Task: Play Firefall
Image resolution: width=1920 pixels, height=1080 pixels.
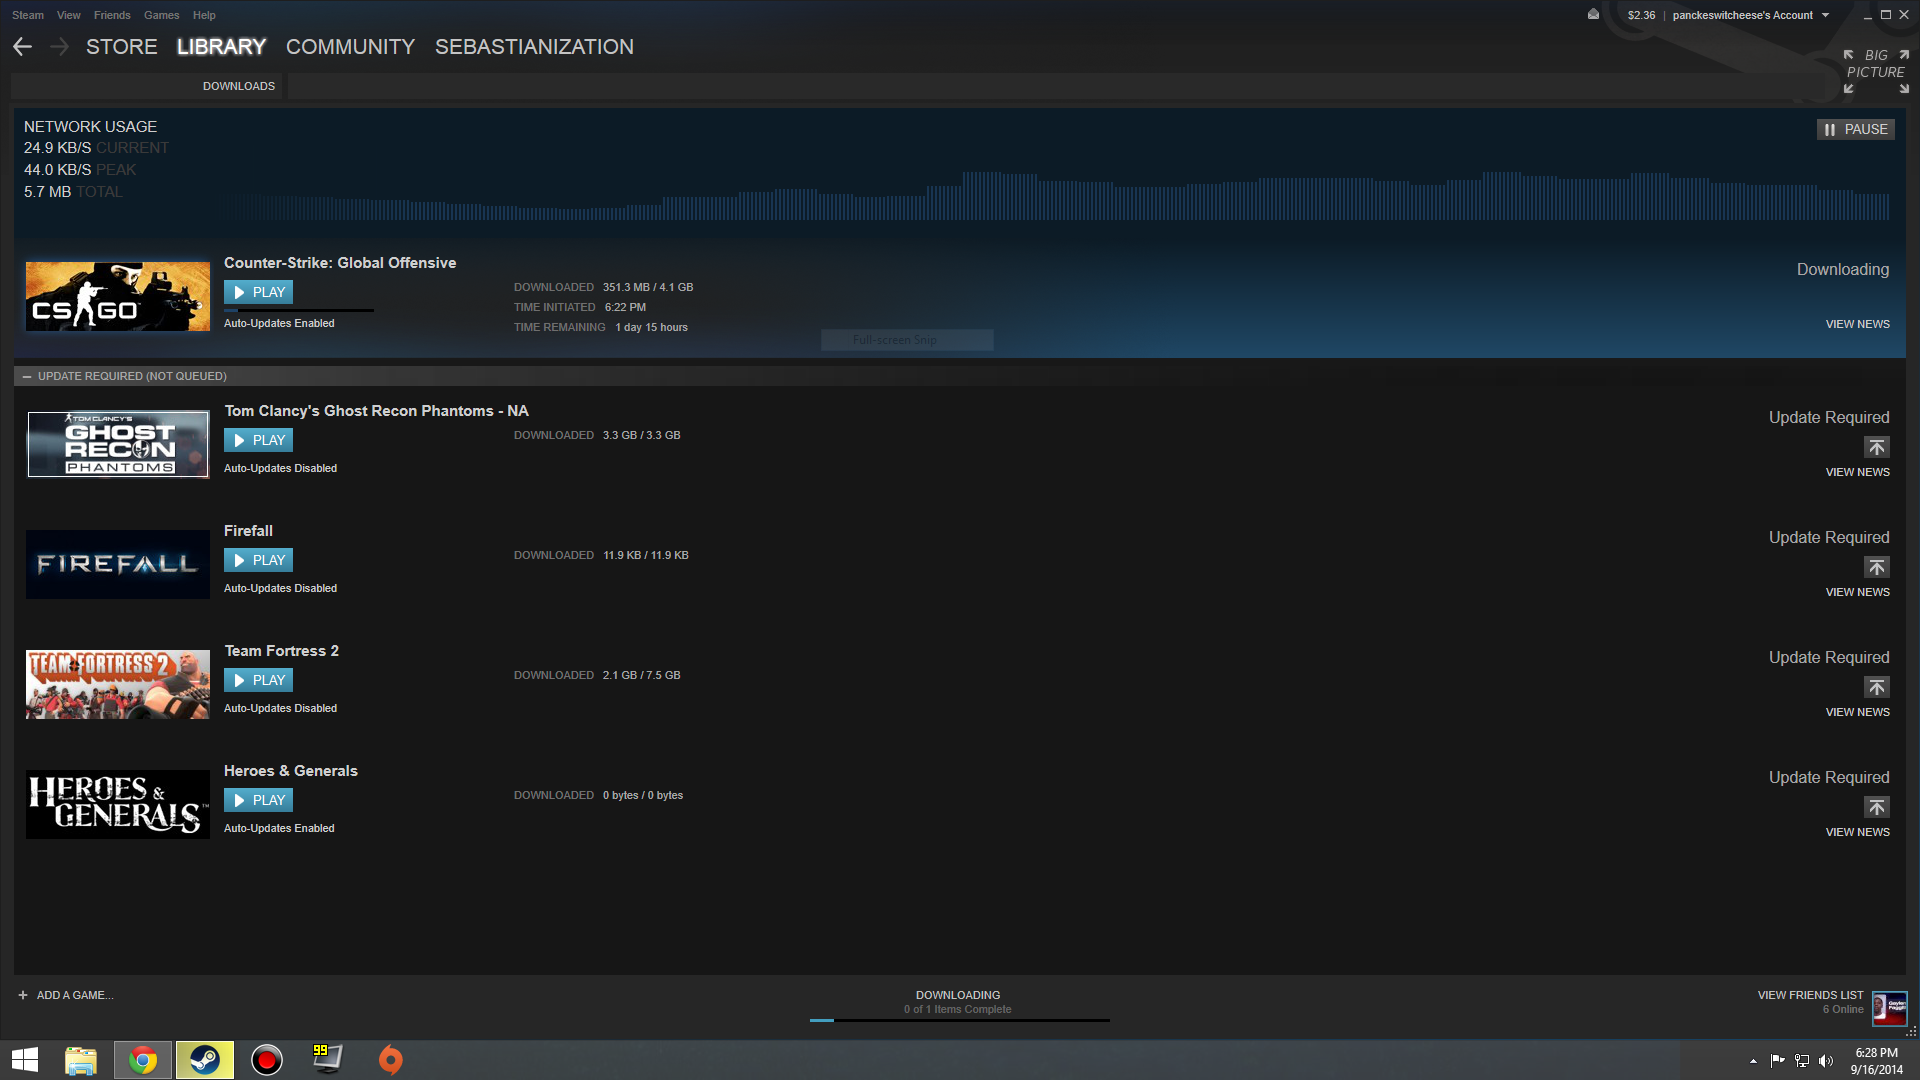Action: coord(258,560)
